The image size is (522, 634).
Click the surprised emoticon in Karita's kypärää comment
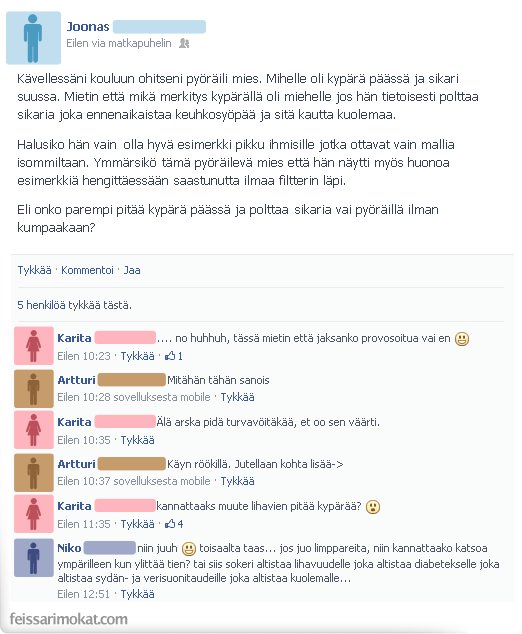point(372,507)
